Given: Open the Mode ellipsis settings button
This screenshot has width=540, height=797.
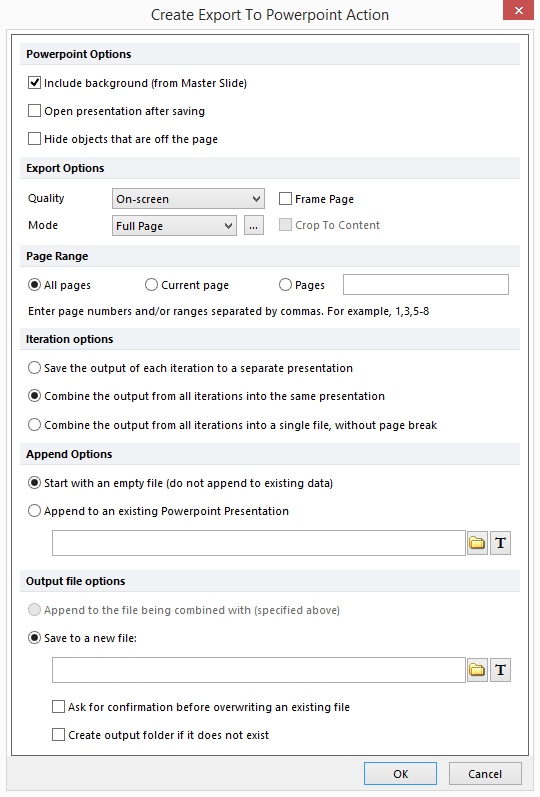Looking at the screenshot, I should pyautogui.click(x=254, y=226).
